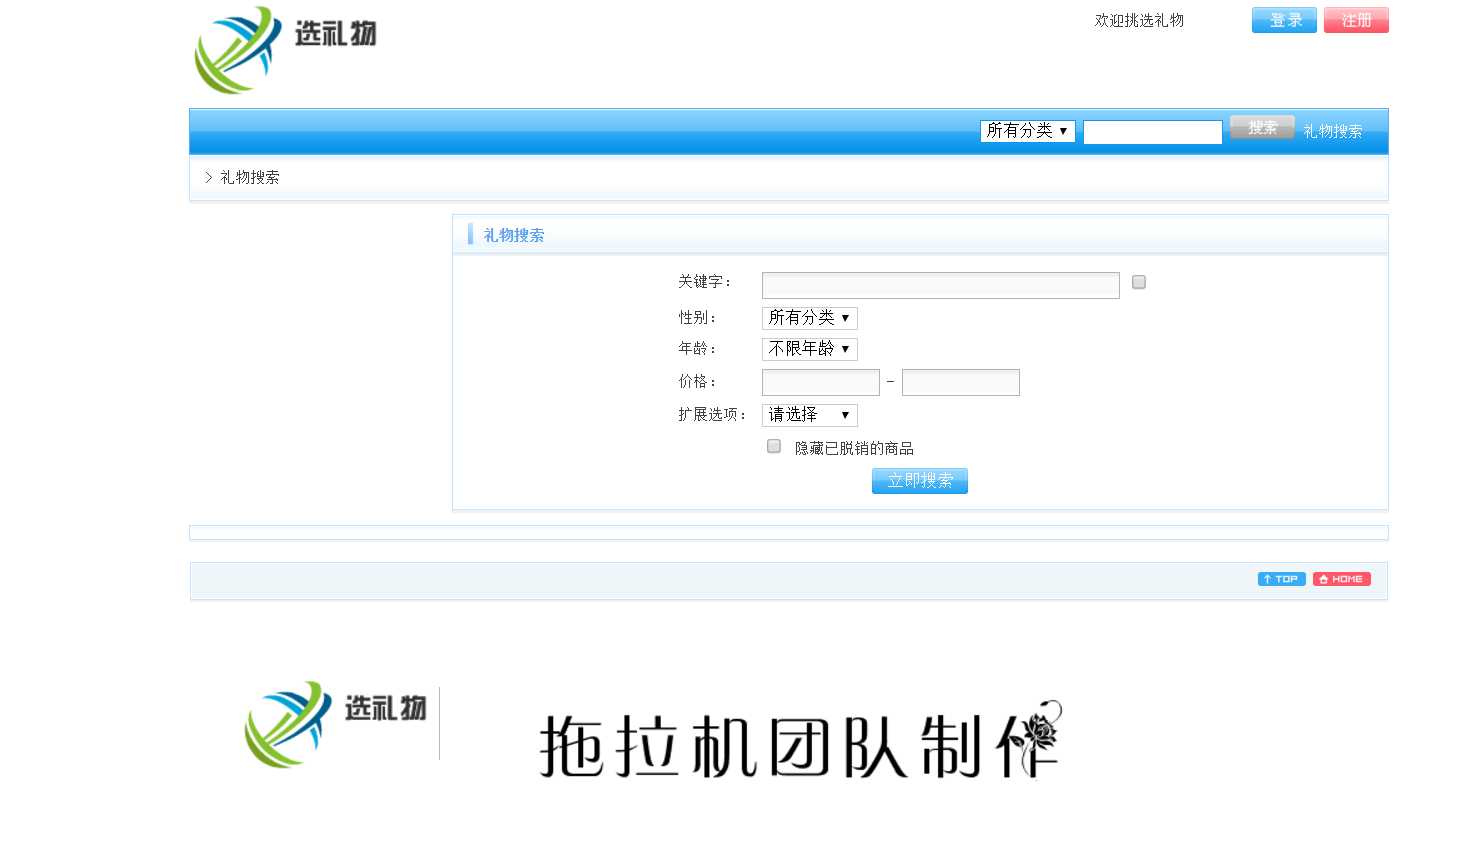This screenshot has height=862, width=1476.
Task: Click the 隐藏已脱销的商品 label text
Action: 854,448
